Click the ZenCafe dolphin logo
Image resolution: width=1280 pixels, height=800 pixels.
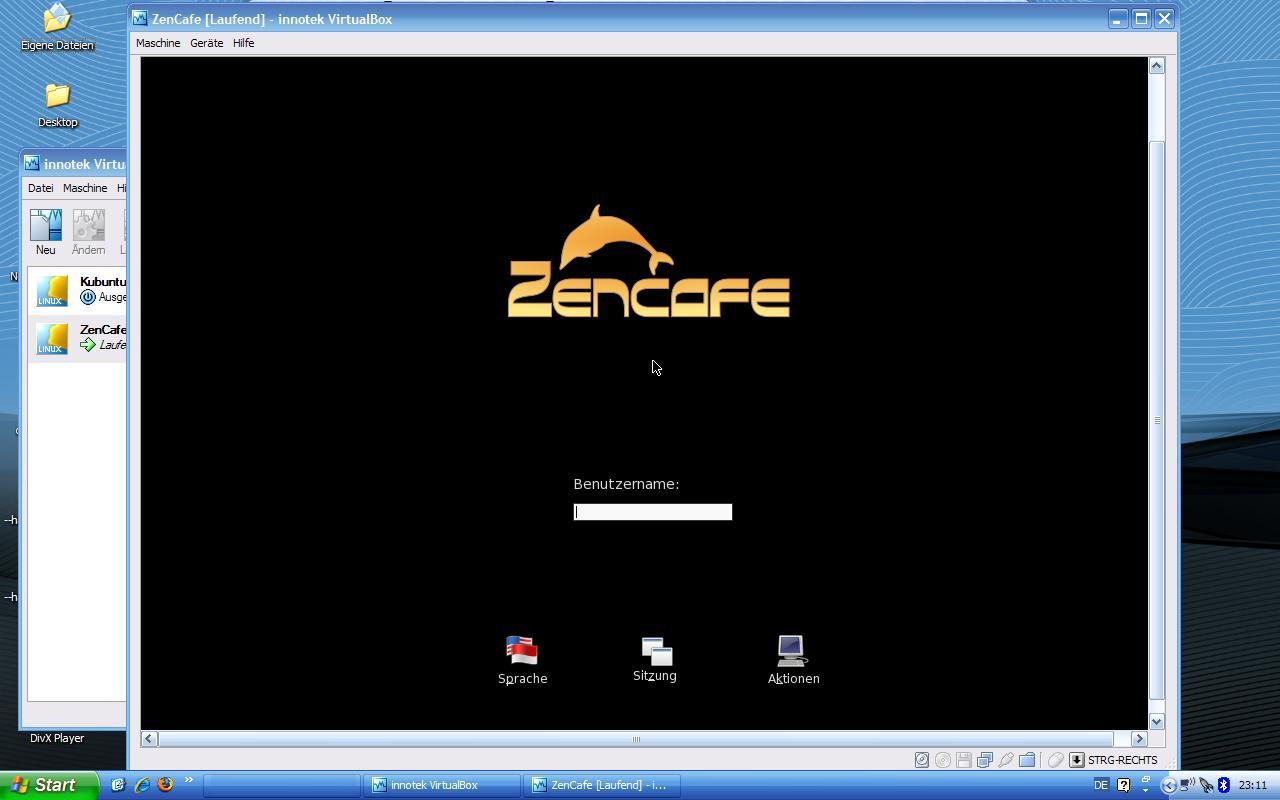pos(649,261)
